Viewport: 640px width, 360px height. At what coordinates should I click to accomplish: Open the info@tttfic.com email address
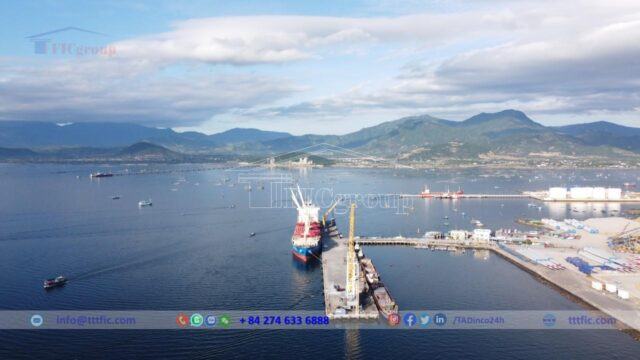click(96, 320)
